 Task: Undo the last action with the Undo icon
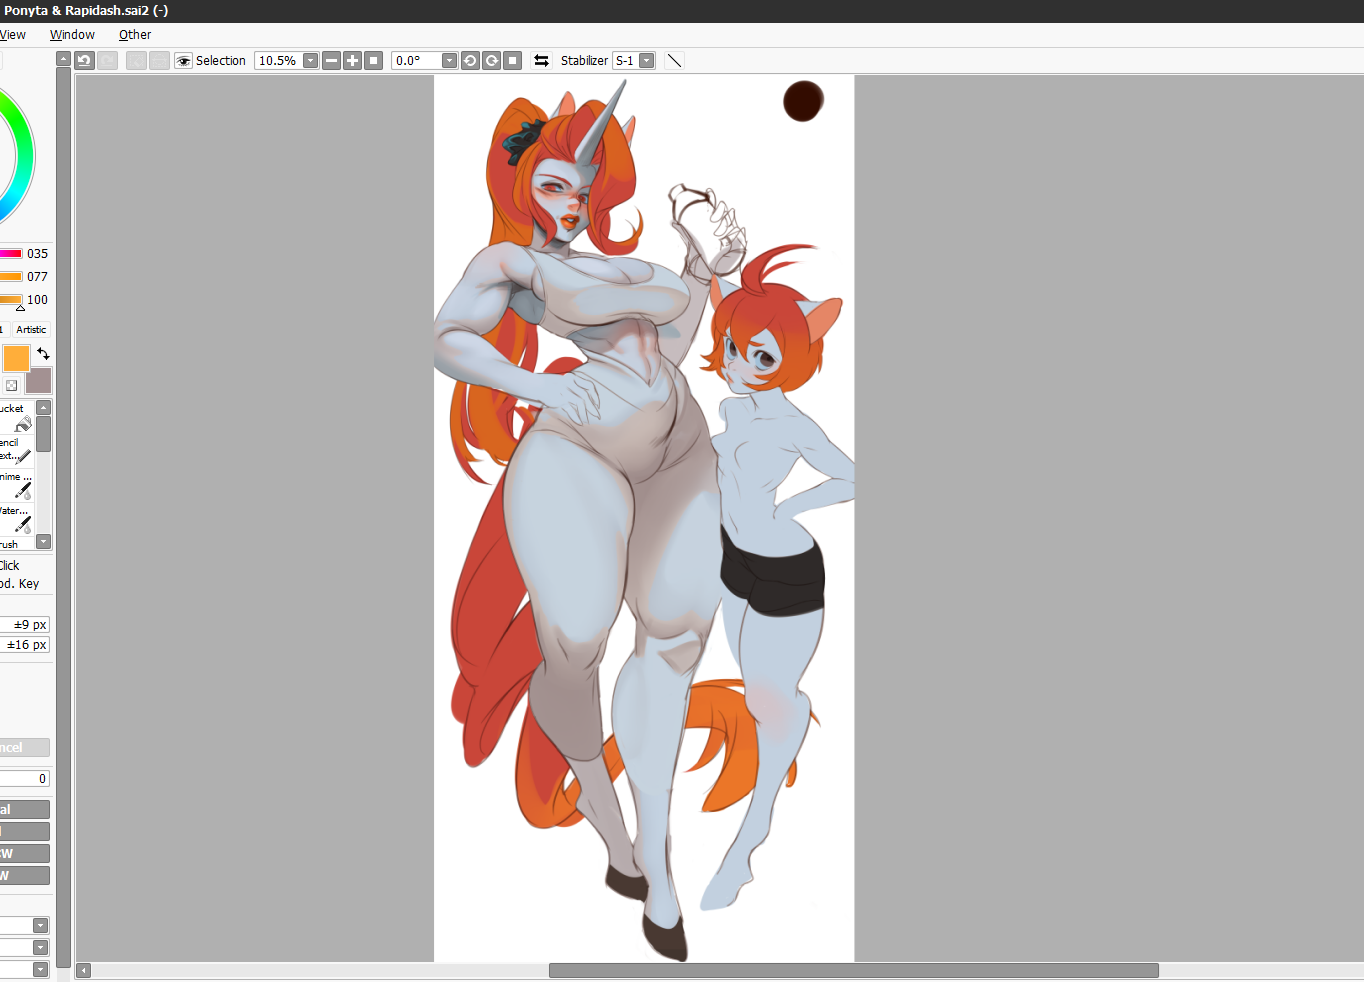pos(84,60)
